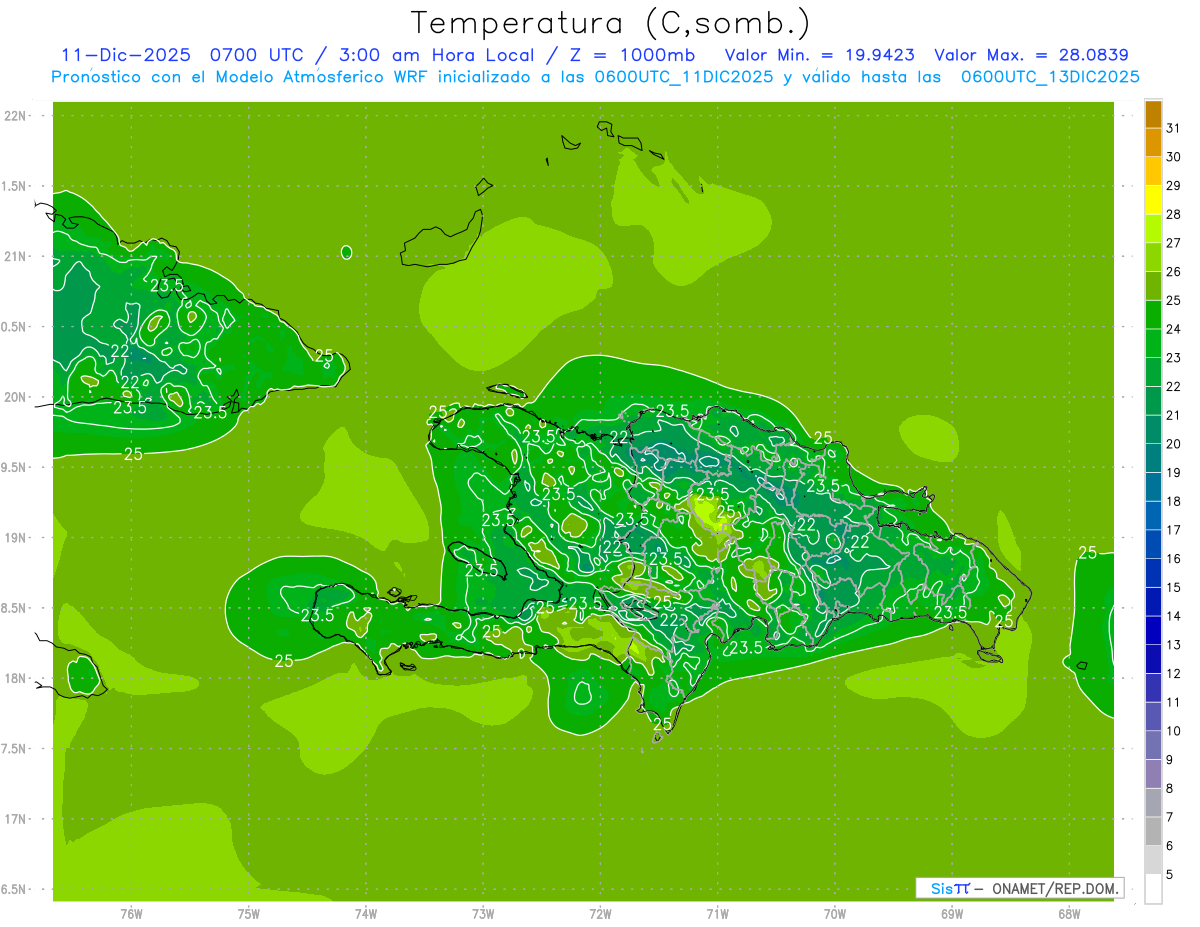Click the color bar label '10'
The image size is (1200, 927).
click(1174, 730)
